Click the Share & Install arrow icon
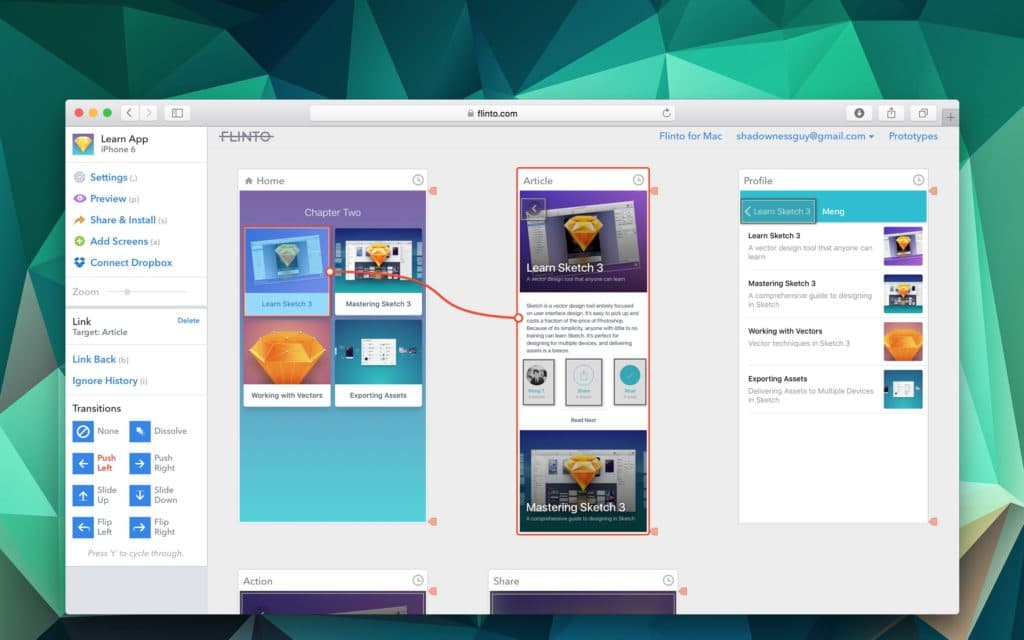This screenshot has height=640, width=1024. pos(78,219)
